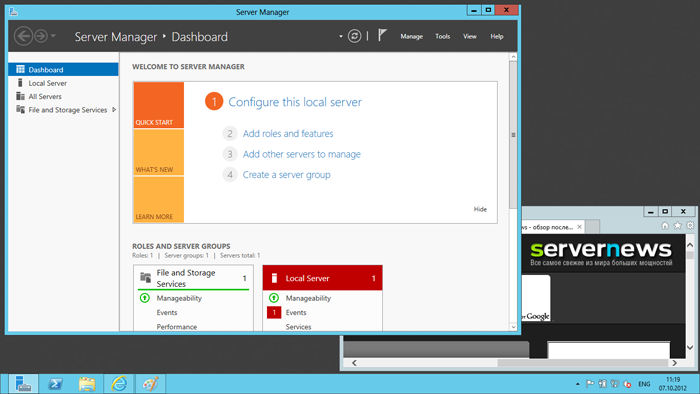The height and width of the screenshot is (394, 700).
Task: Go back with the Server Manager back arrow
Action: pyautogui.click(x=23, y=36)
